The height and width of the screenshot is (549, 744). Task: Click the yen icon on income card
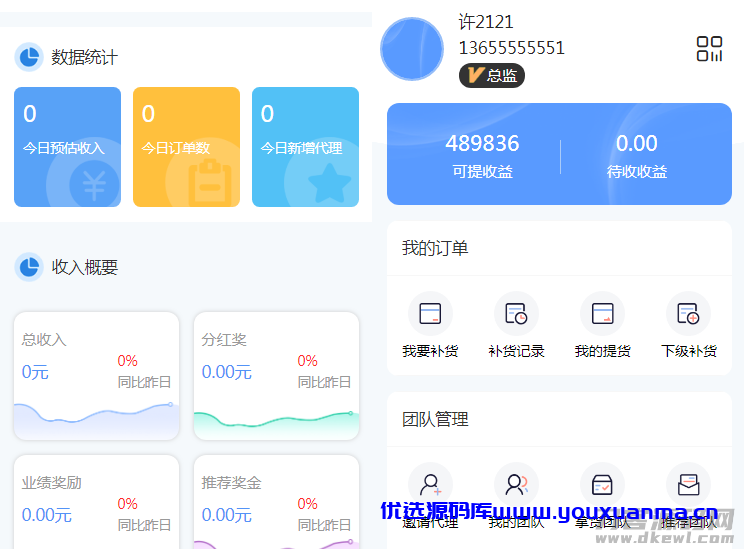[x=94, y=184]
